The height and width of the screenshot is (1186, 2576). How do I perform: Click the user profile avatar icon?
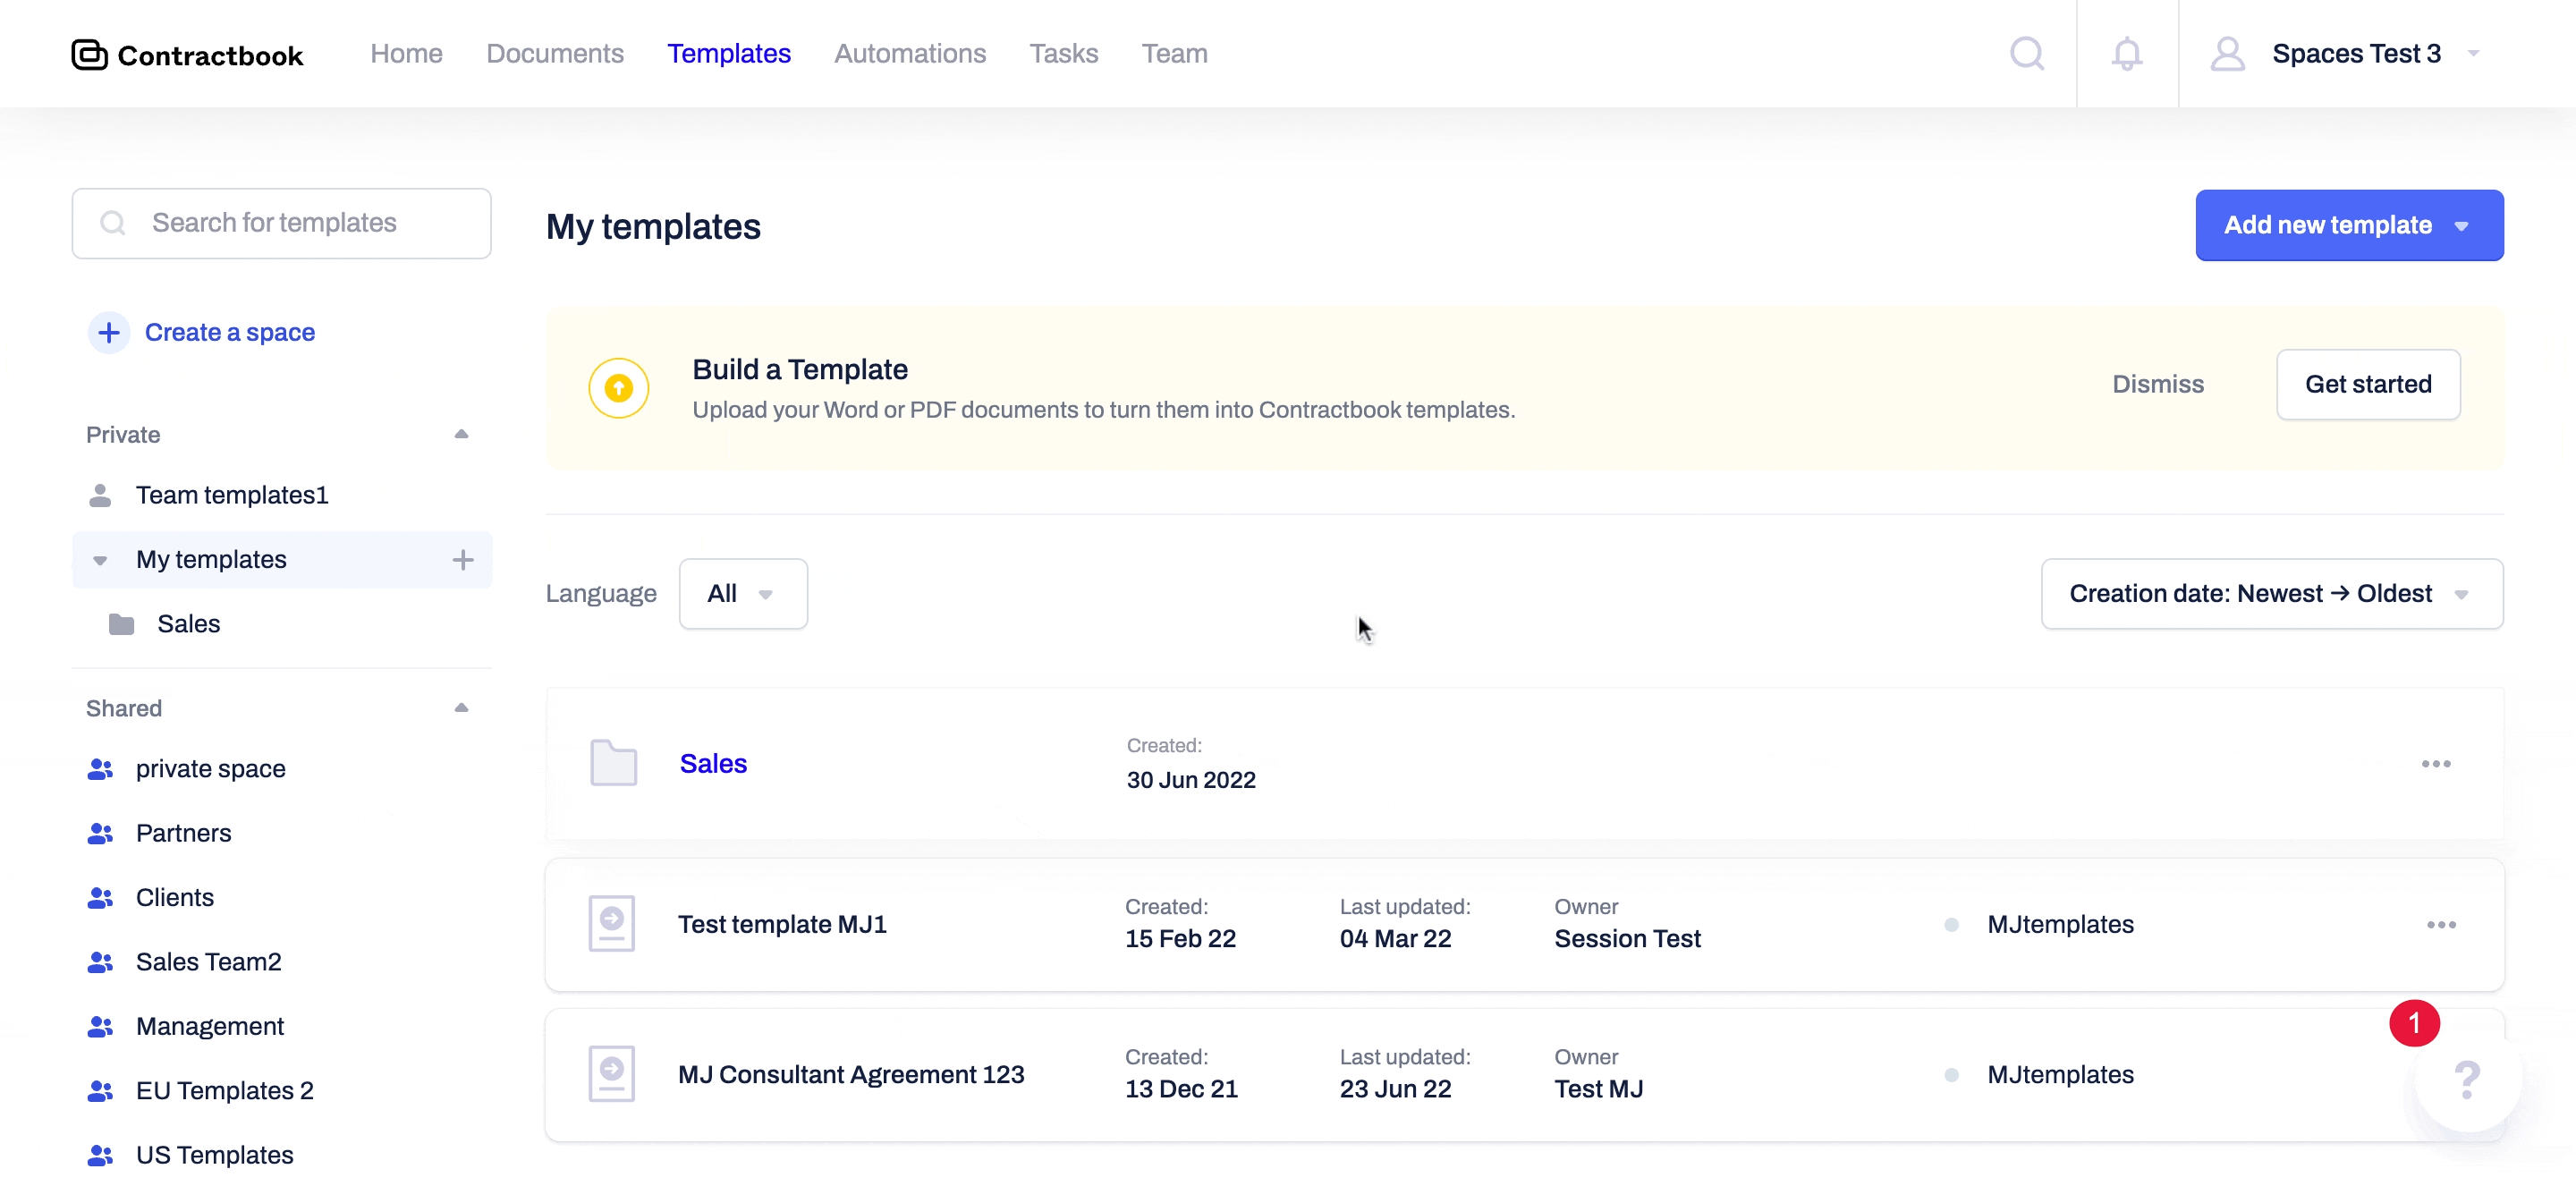(2228, 53)
